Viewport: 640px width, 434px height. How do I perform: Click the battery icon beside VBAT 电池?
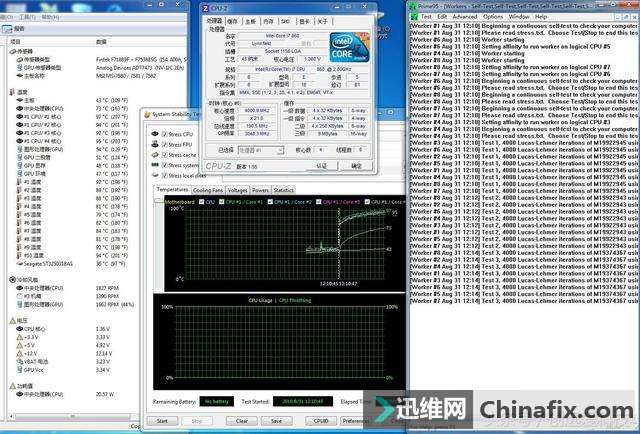pos(20,362)
